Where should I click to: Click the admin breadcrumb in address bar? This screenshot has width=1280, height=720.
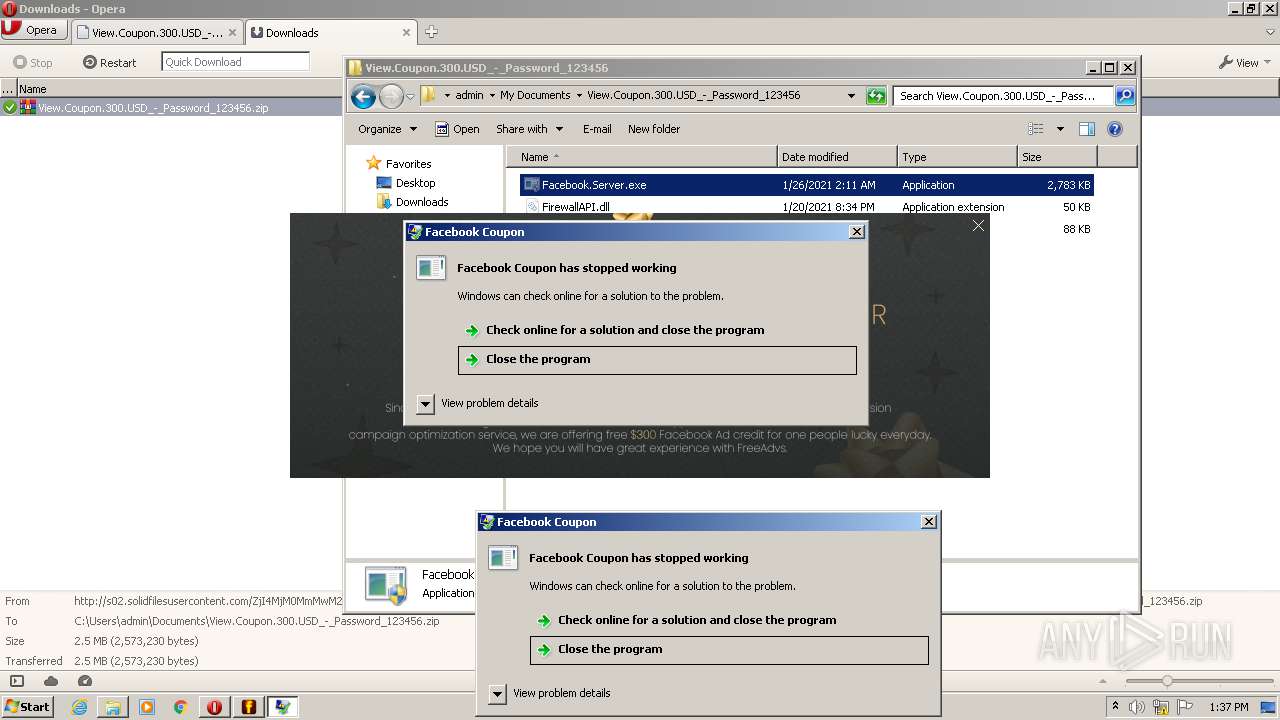click(x=469, y=96)
